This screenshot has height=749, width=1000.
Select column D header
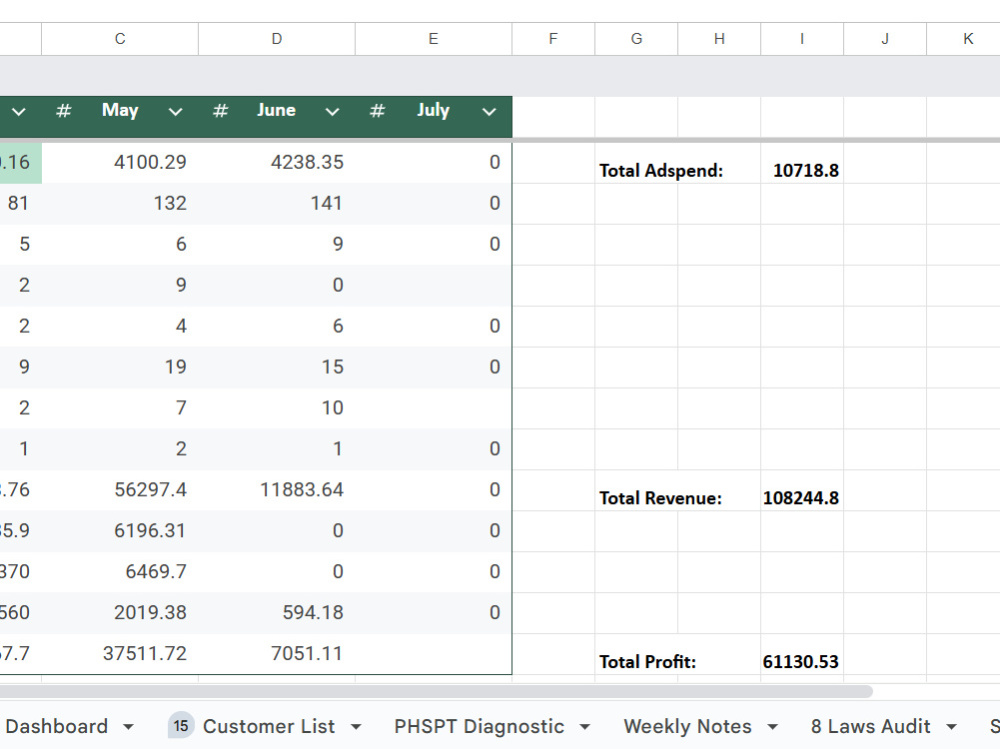277,39
